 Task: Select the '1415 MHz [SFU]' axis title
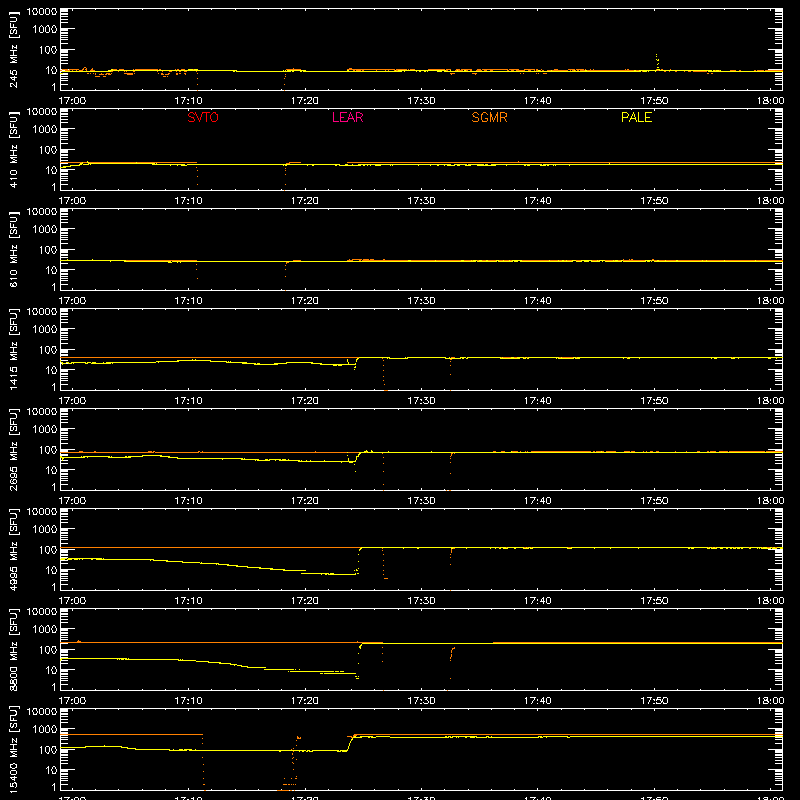point(13,349)
